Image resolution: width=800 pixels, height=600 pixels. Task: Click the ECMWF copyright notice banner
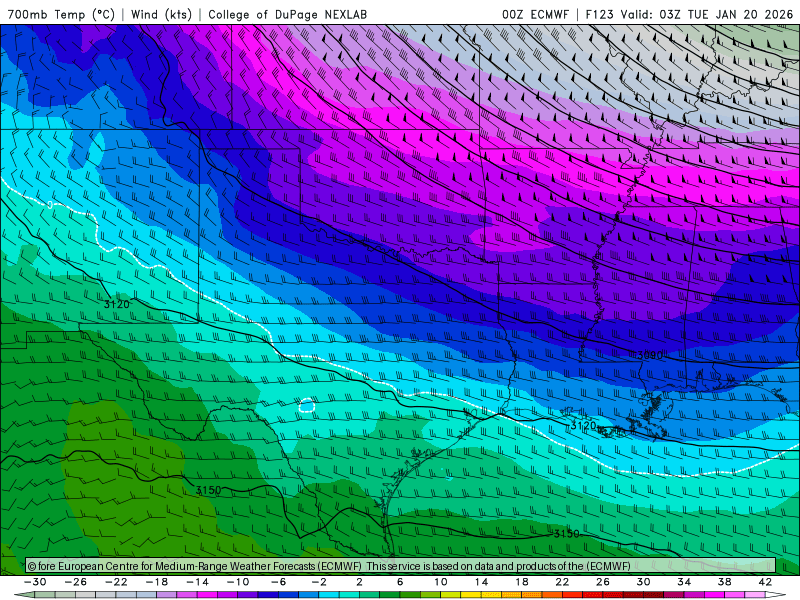click(401, 566)
